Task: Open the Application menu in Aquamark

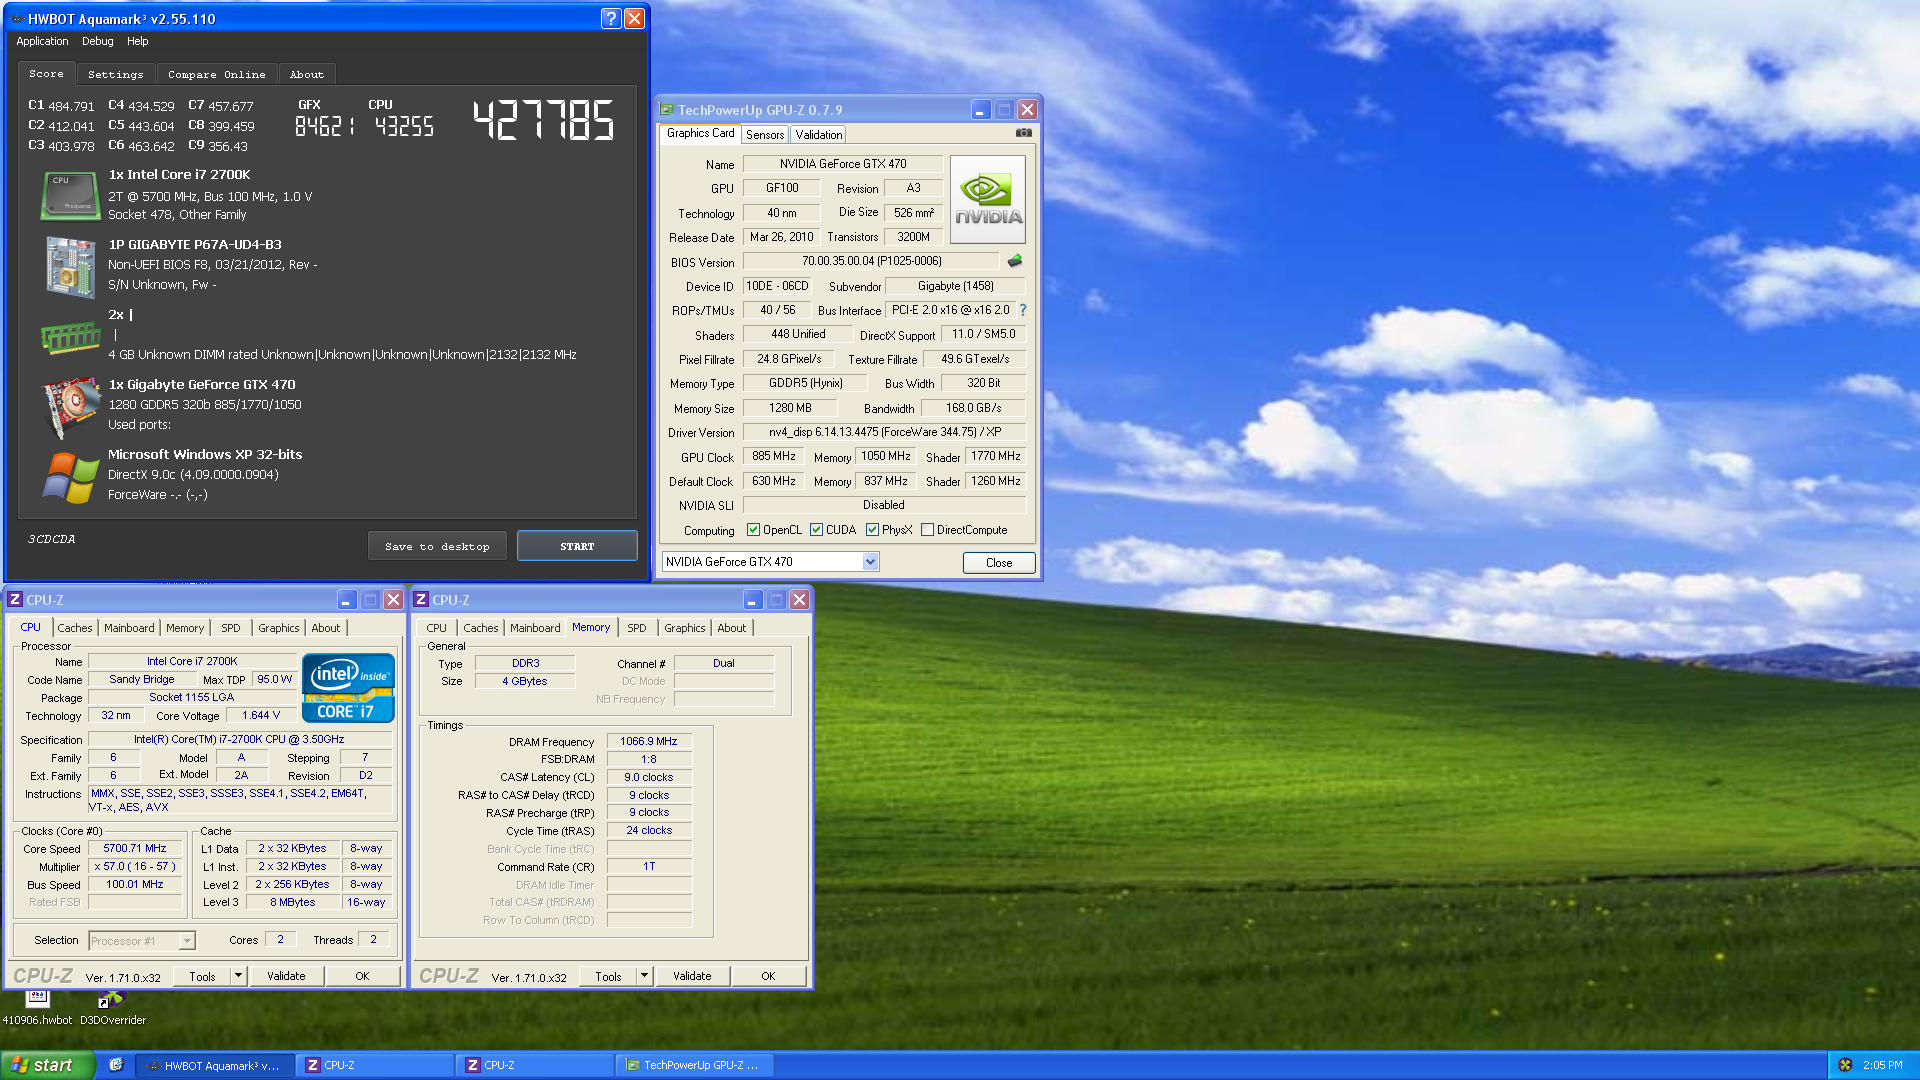Action: point(42,41)
